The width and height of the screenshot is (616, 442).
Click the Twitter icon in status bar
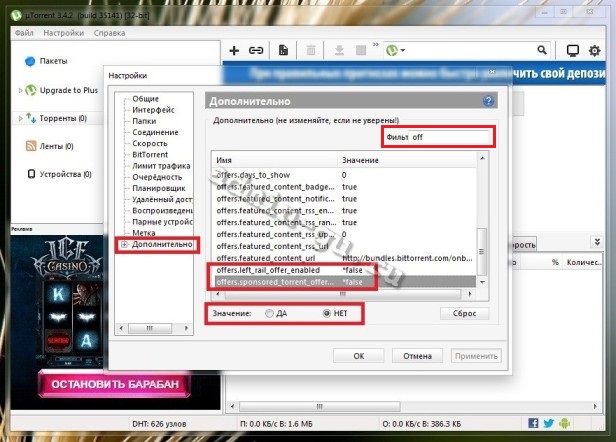click(x=551, y=425)
